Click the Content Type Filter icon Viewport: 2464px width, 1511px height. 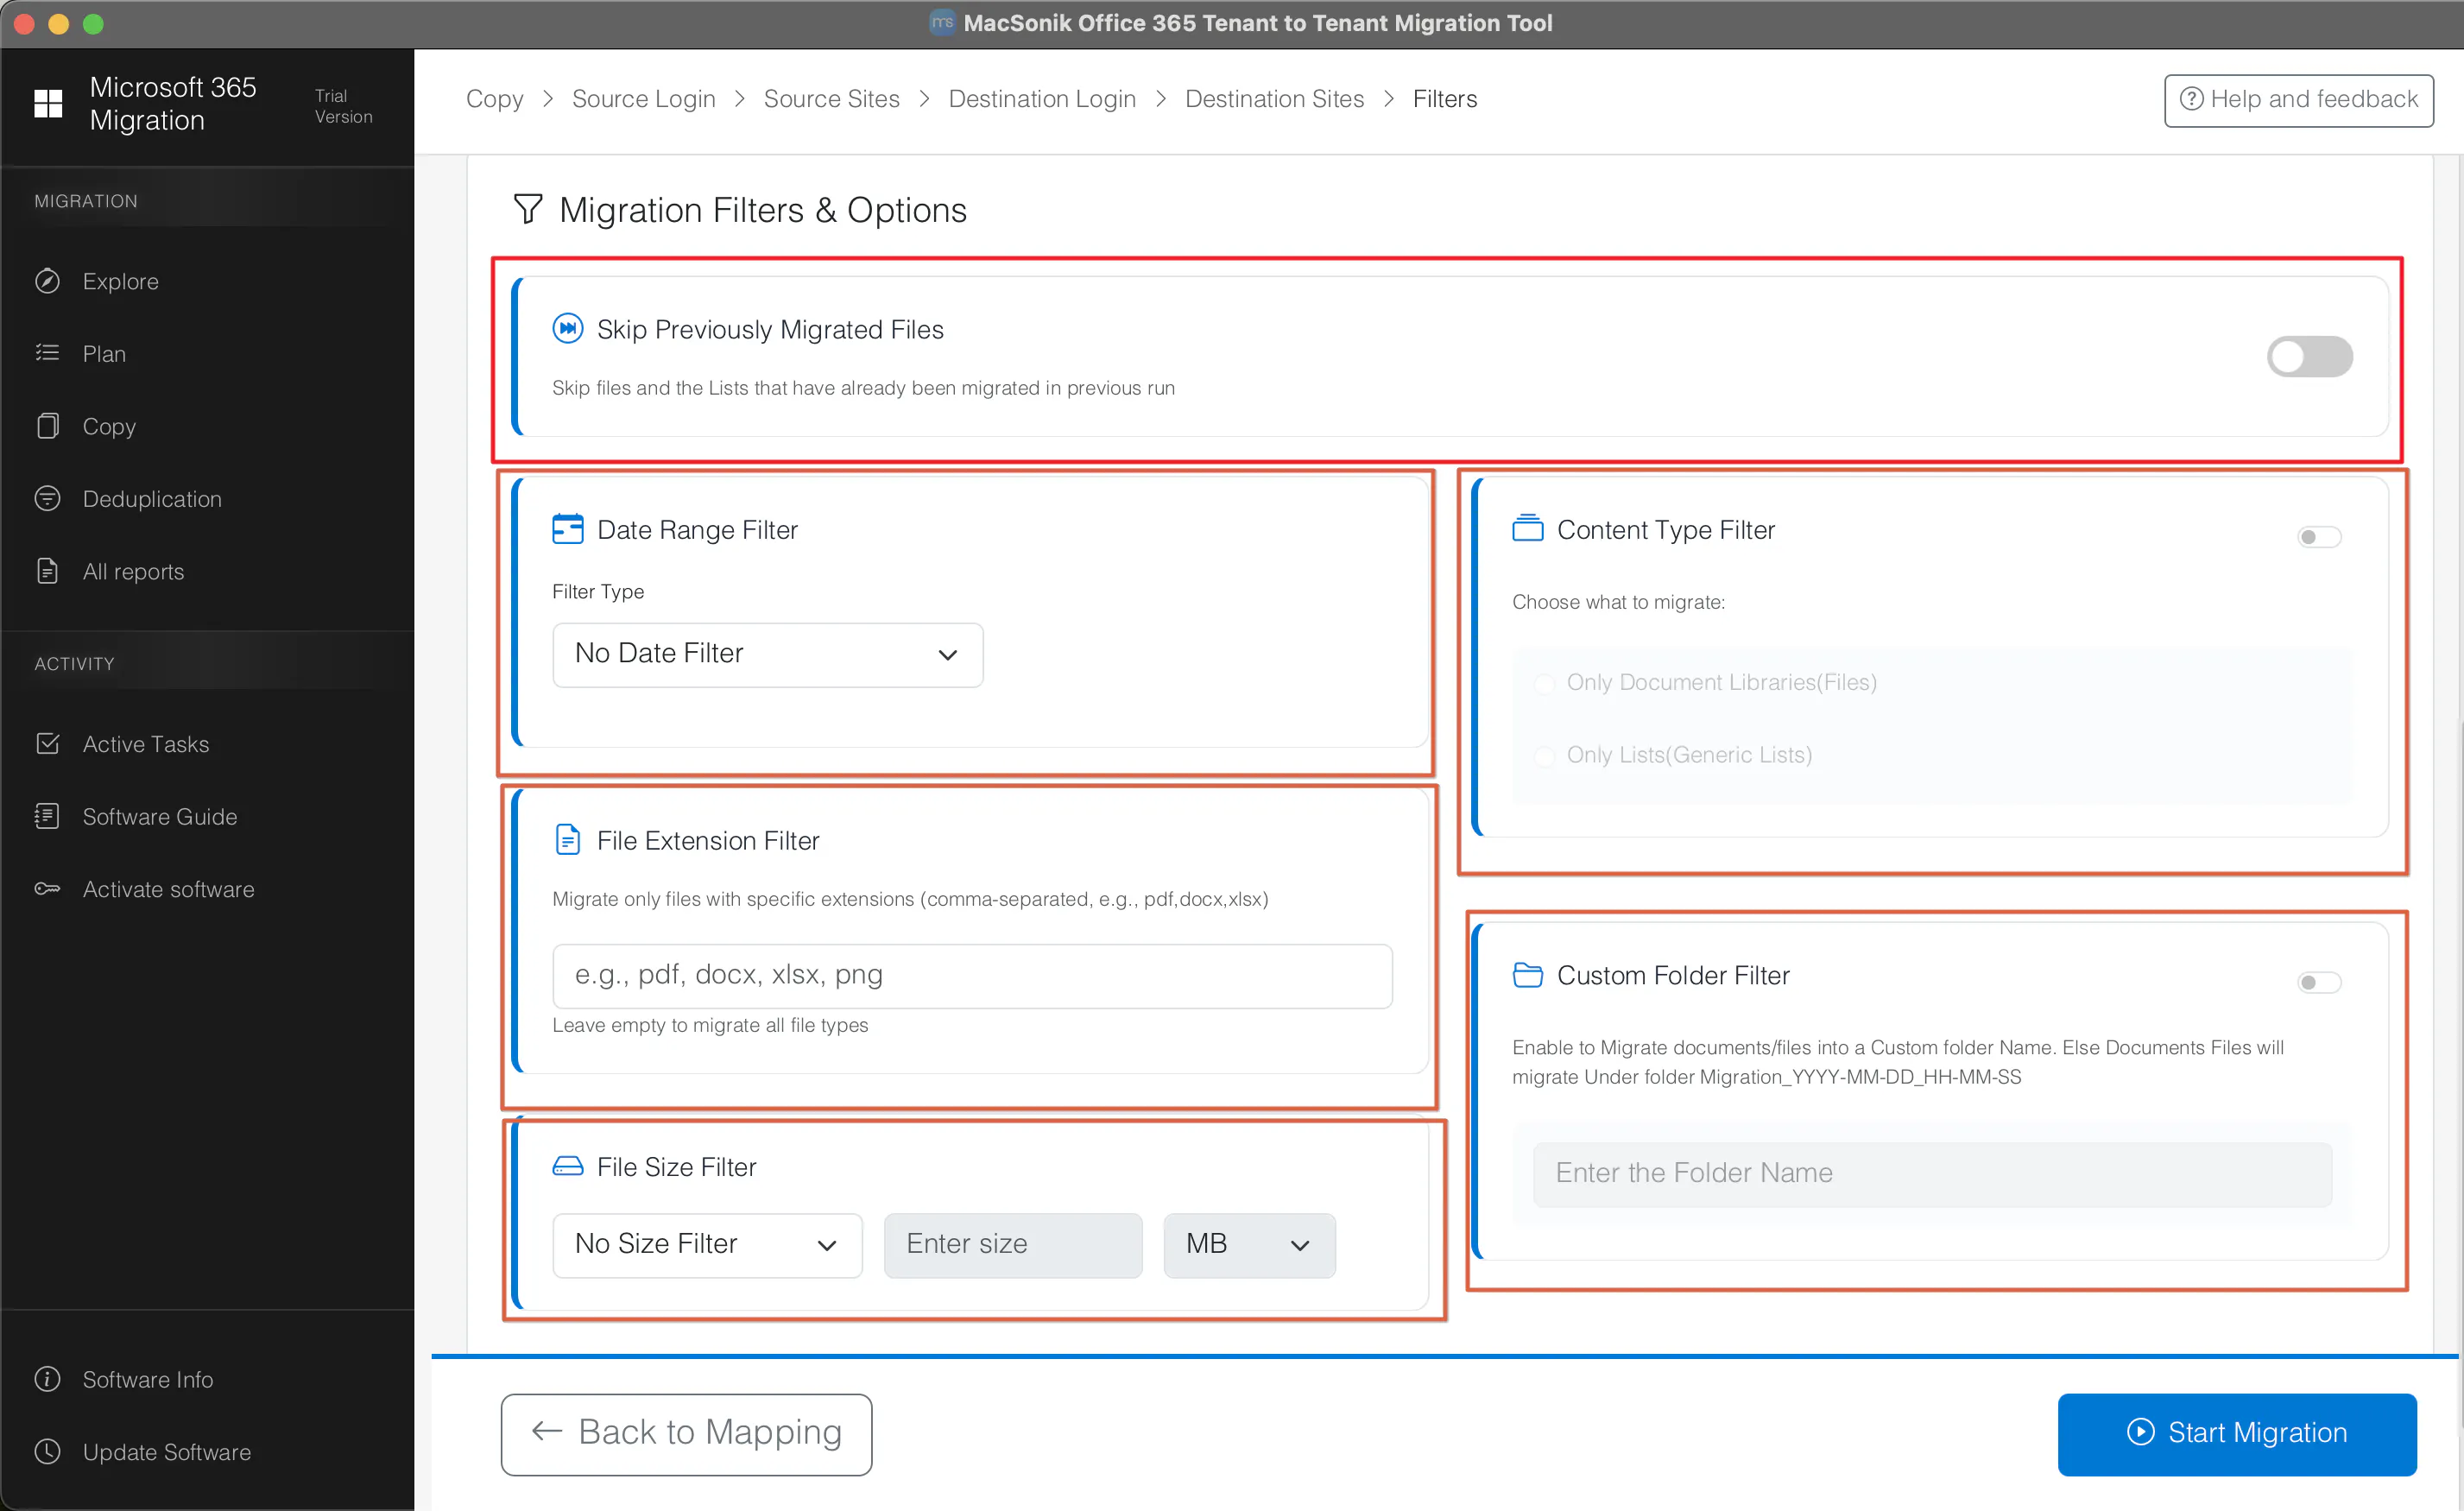tap(1528, 528)
